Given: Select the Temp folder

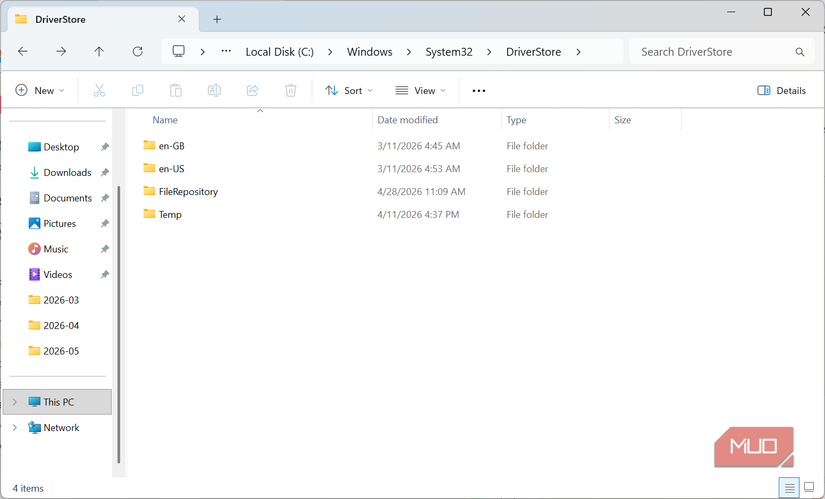Looking at the screenshot, I should pos(170,215).
